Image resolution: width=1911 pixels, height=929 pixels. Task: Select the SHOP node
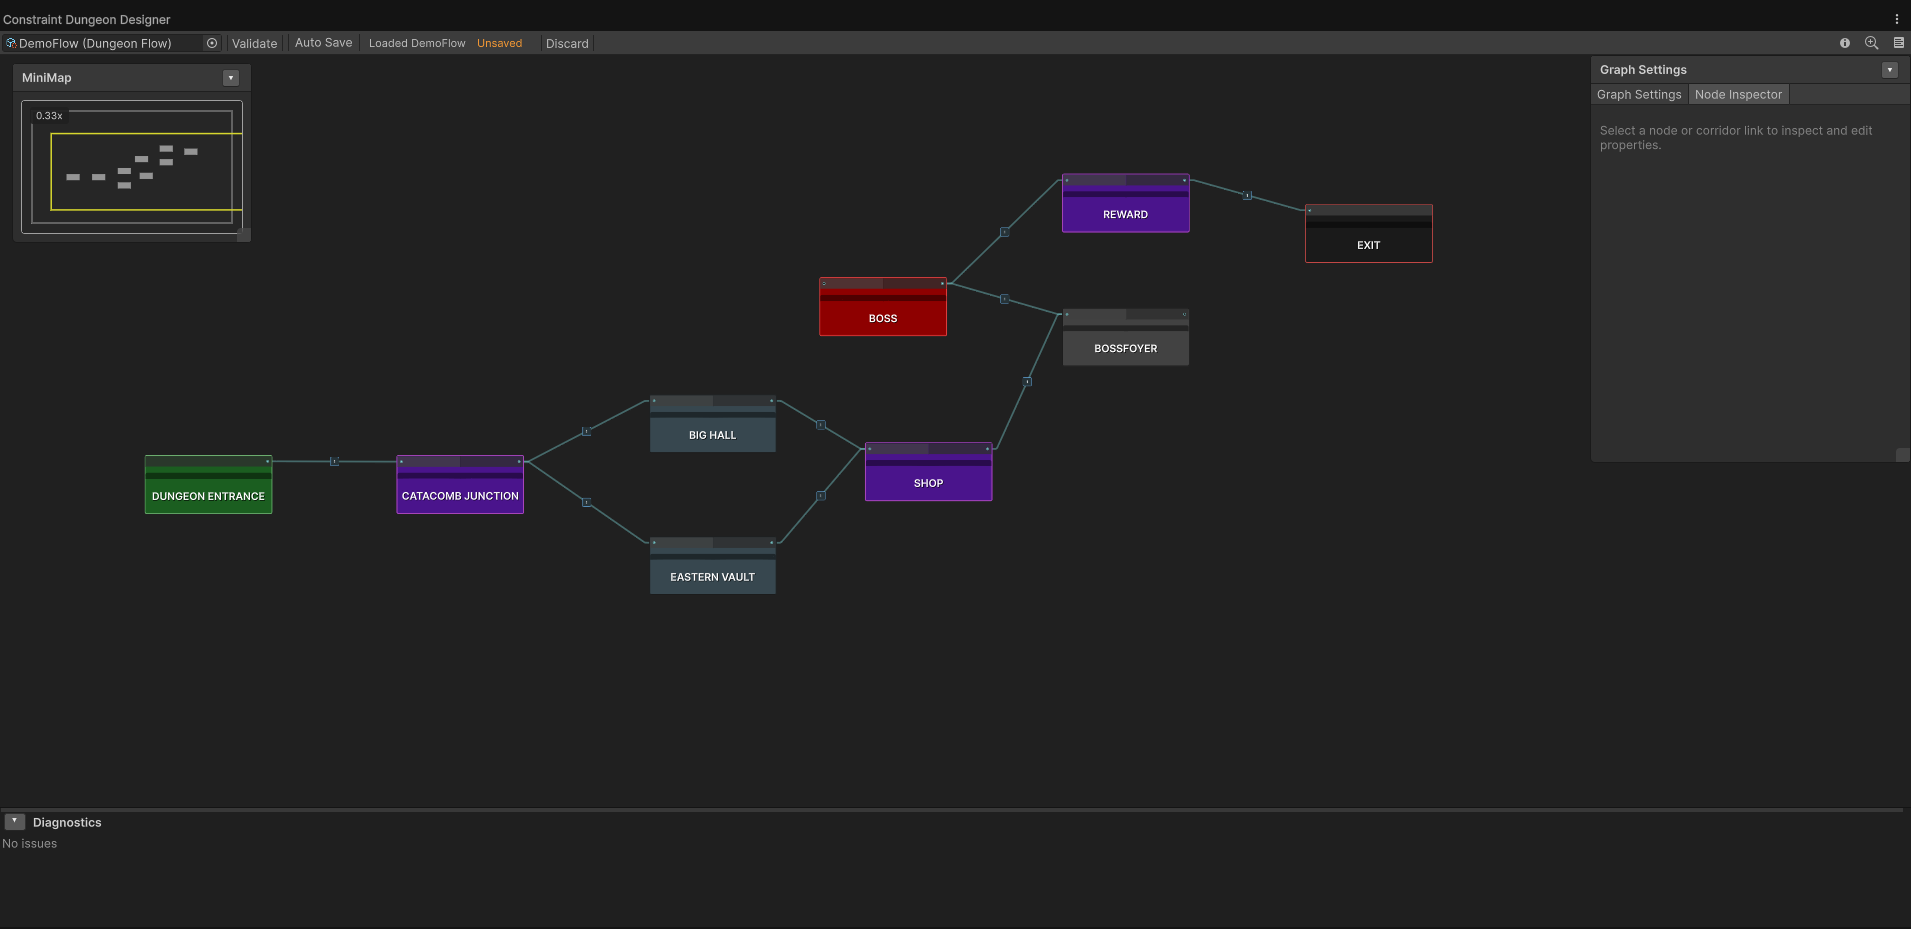[928, 472]
